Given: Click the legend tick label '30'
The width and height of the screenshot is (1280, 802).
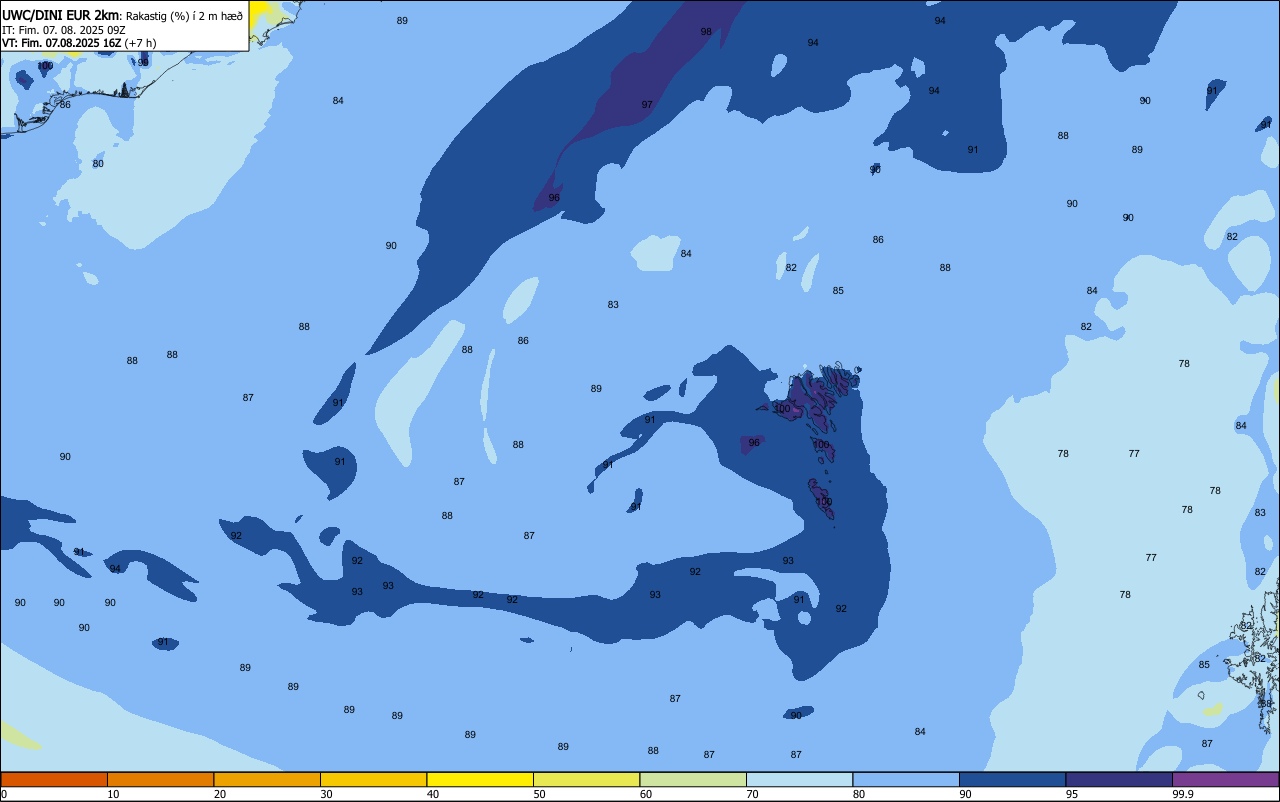Looking at the screenshot, I should click(x=326, y=794).
